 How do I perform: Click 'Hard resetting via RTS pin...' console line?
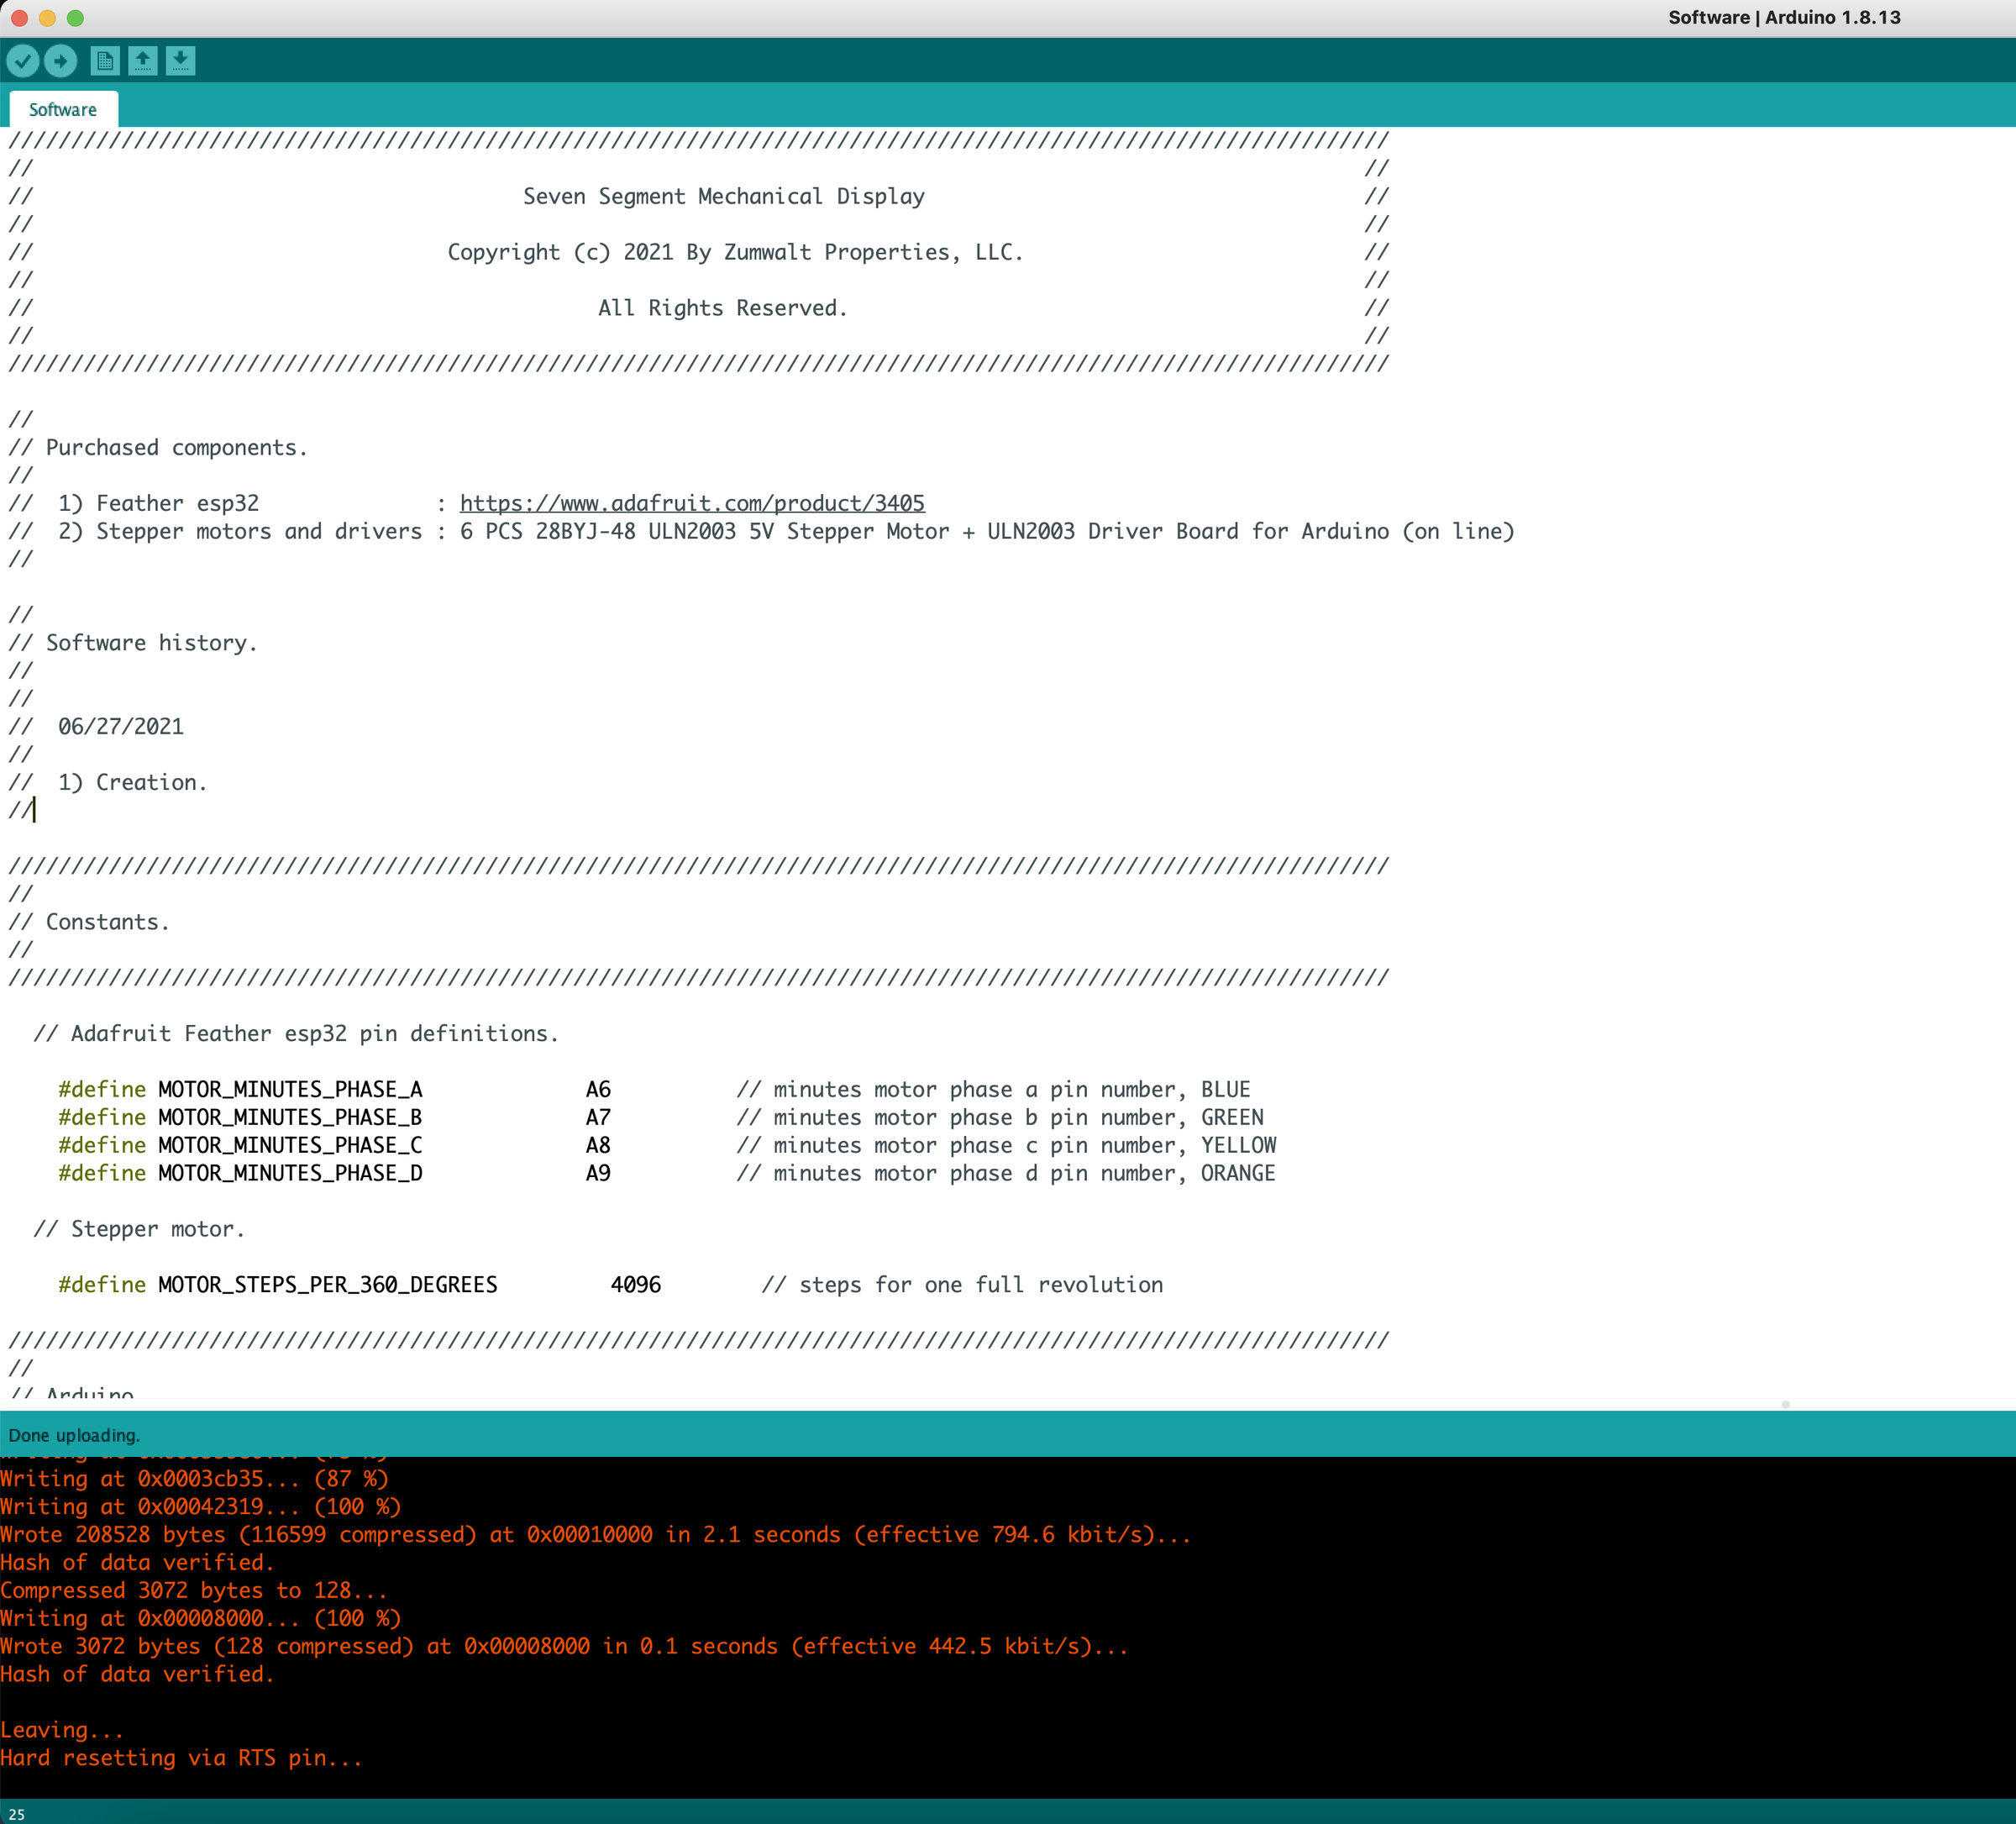(181, 1758)
